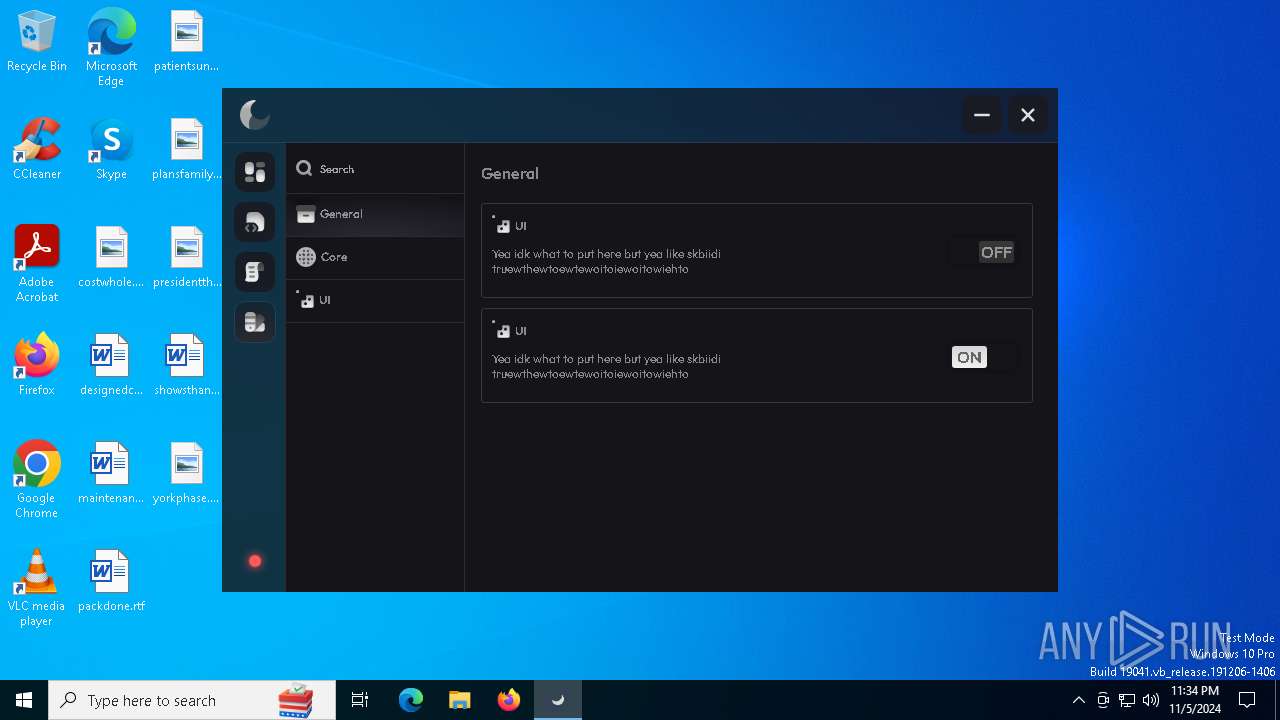Select the General settings category
This screenshot has height=720, width=1280.
(375, 214)
